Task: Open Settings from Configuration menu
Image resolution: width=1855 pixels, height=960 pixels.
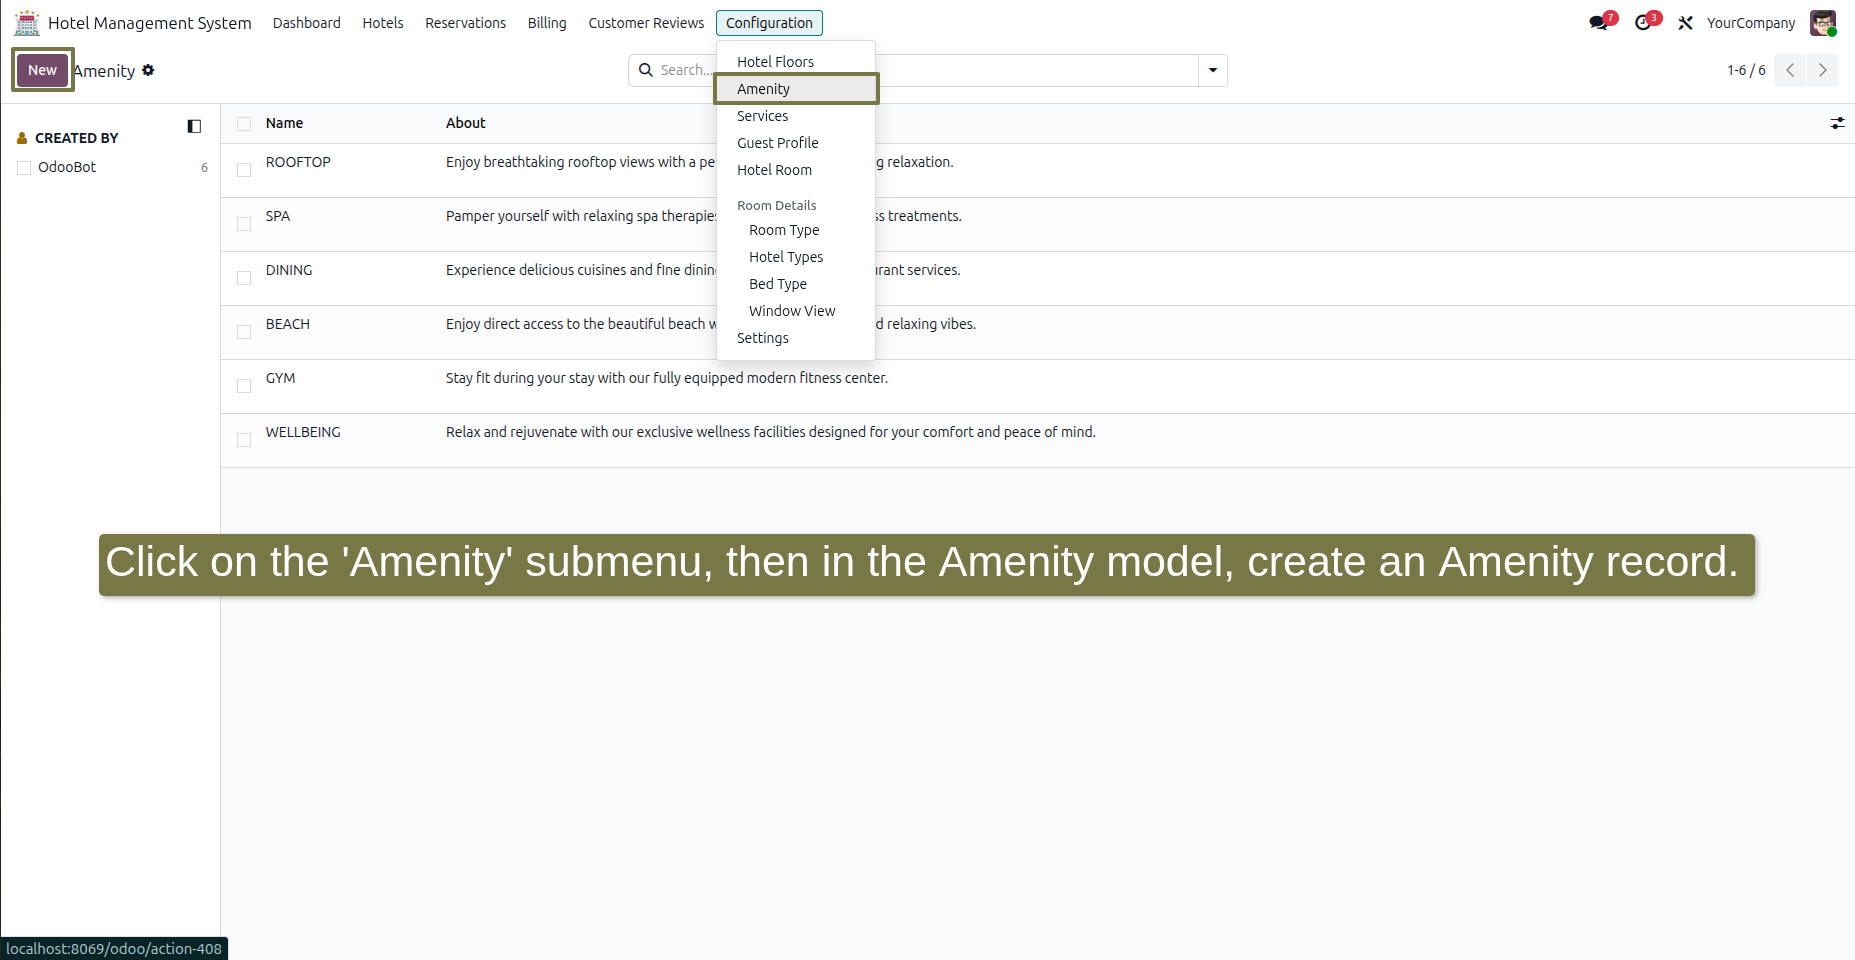Action: (796, 338)
